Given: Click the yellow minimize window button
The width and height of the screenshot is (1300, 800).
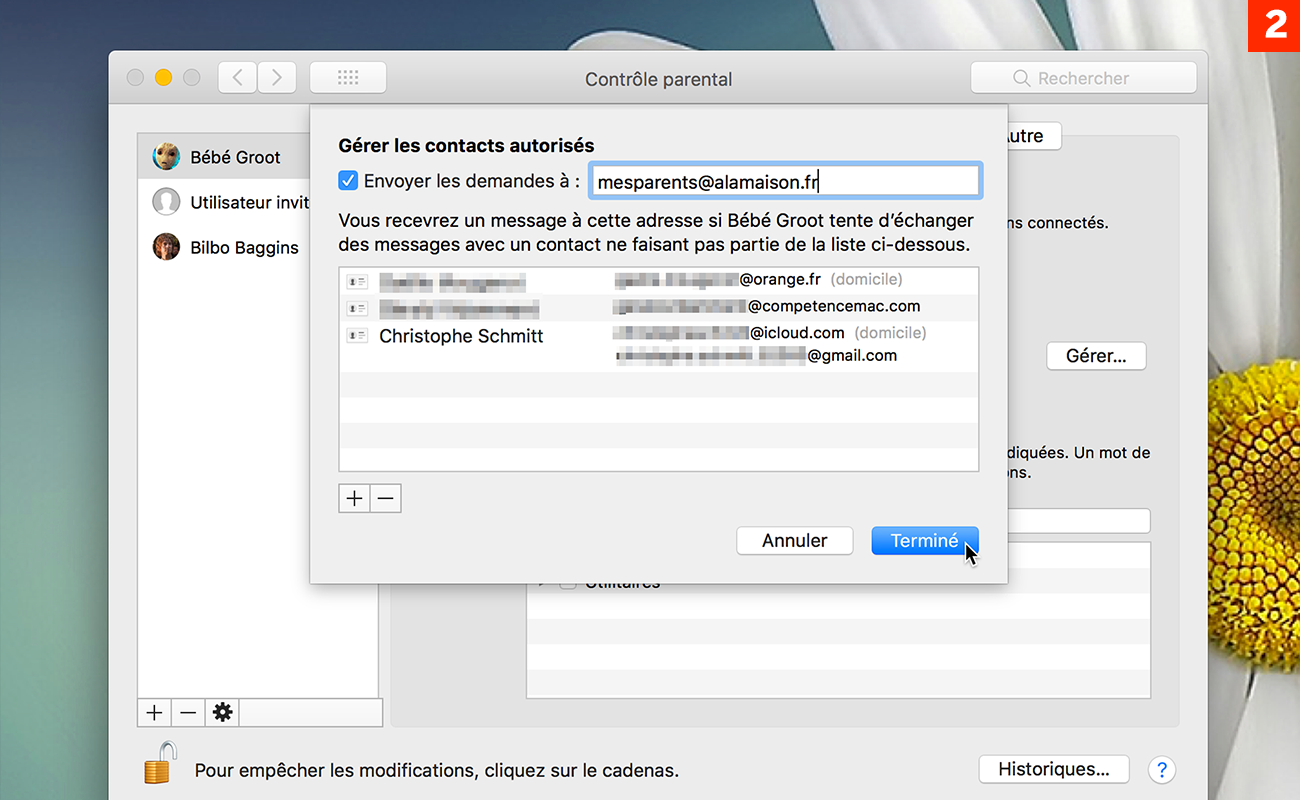Looking at the screenshot, I should [x=163, y=78].
